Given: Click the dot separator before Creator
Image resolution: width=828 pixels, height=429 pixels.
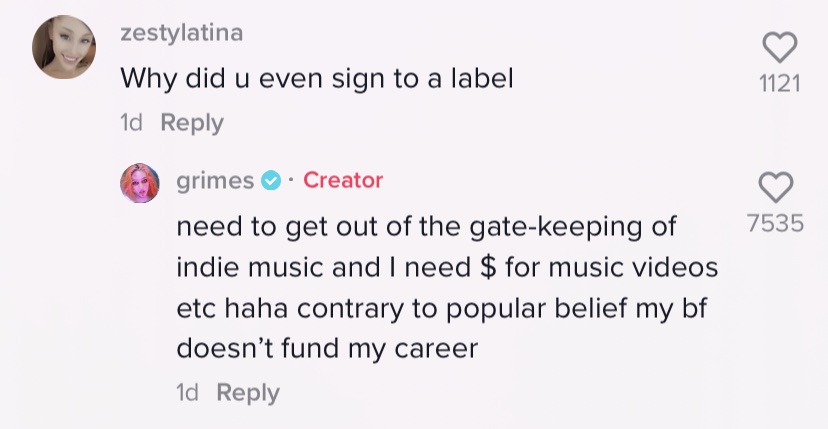Looking at the screenshot, I should click(x=290, y=181).
